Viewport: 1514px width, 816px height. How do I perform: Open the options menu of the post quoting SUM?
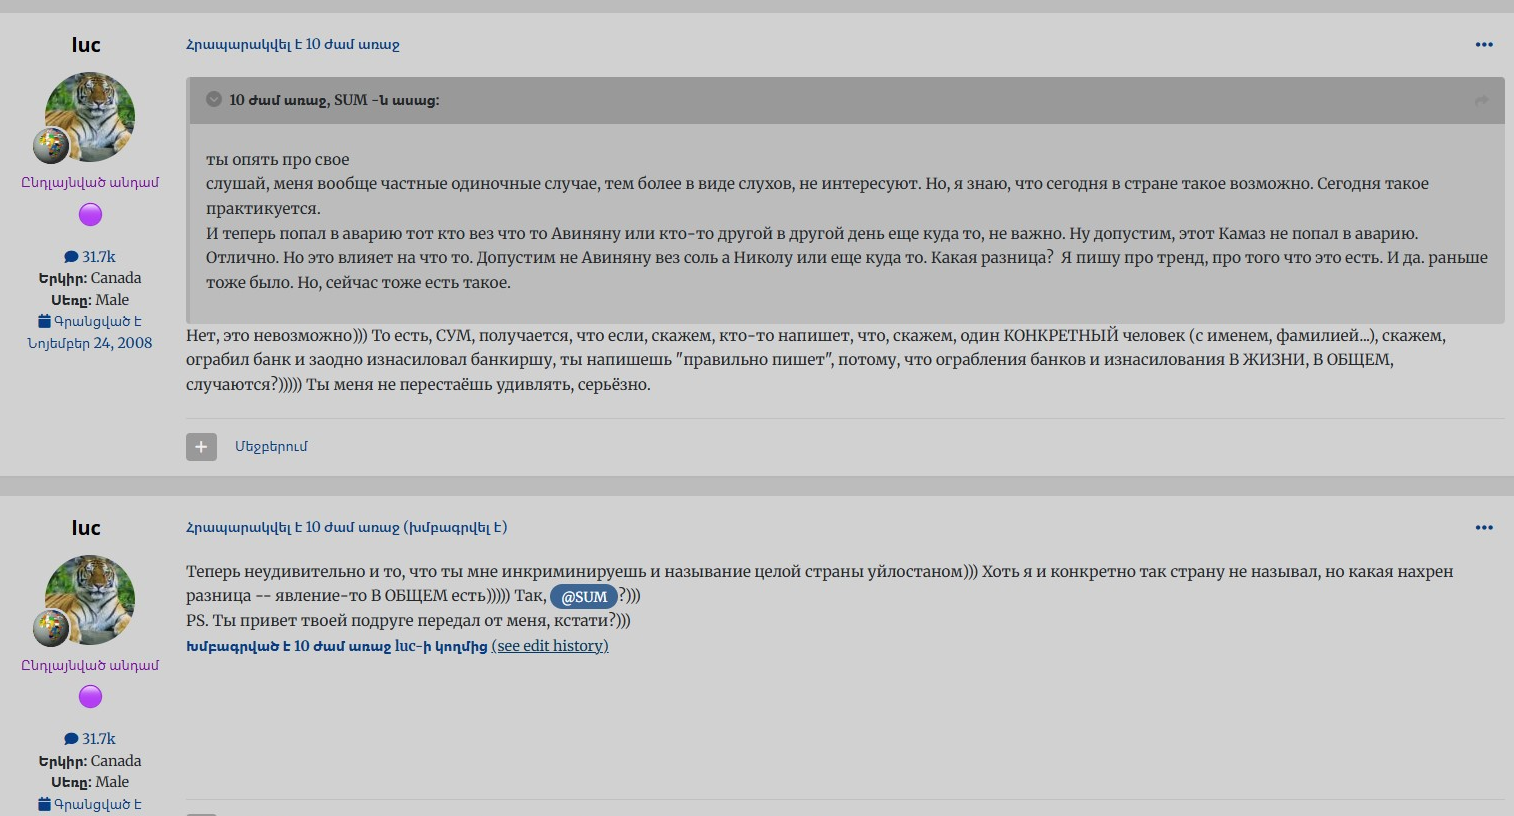pos(1484,44)
